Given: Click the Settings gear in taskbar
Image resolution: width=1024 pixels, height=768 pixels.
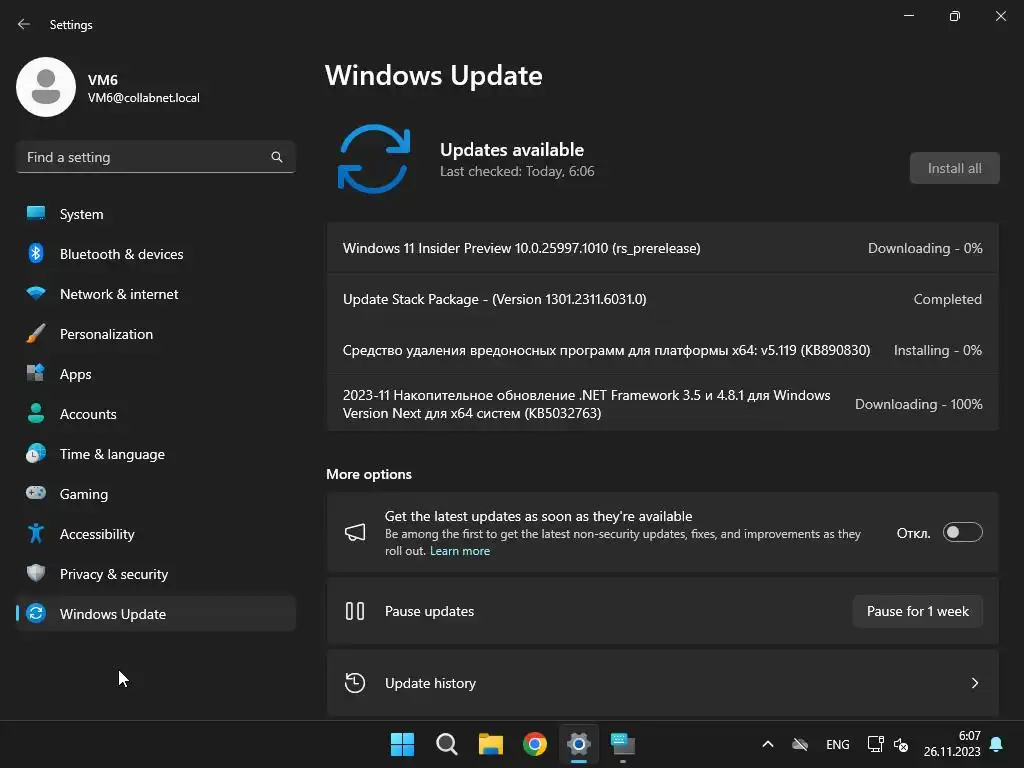Looking at the screenshot, I should pos(579,744).
